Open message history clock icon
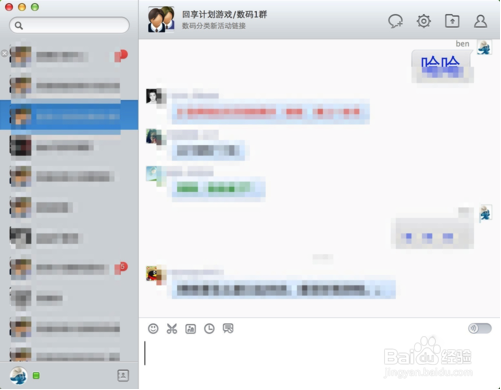501x390 pixels. click(x=209, y=329)
